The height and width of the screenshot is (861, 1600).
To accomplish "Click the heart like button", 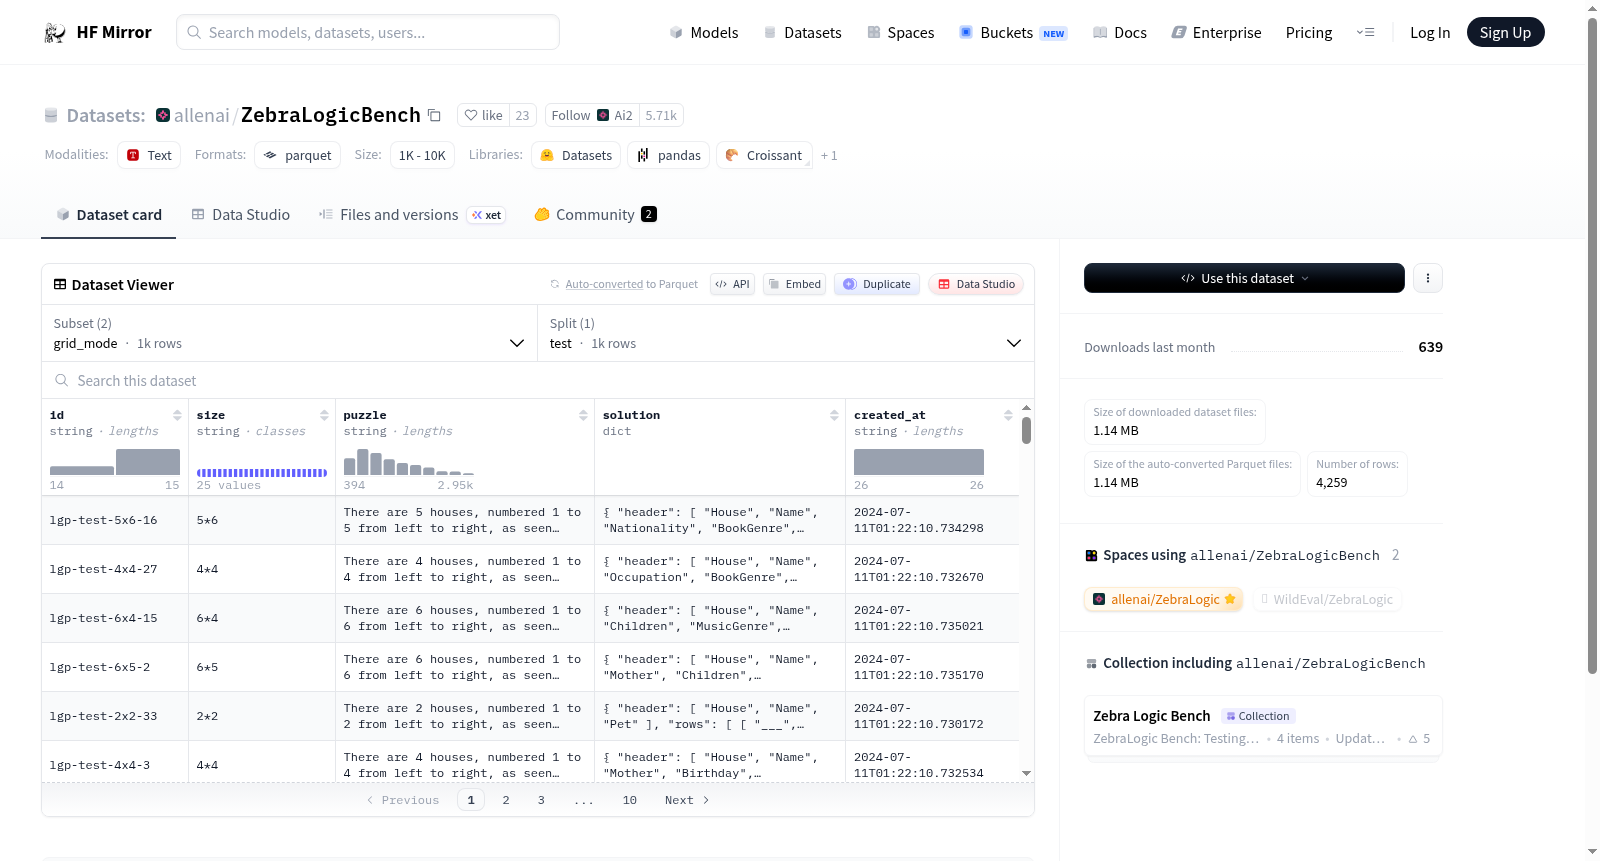I will pos(483,115).
